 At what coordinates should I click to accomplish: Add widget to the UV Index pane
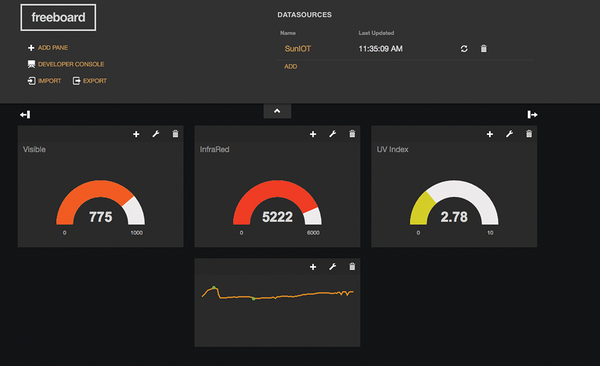tap(490, 134)
